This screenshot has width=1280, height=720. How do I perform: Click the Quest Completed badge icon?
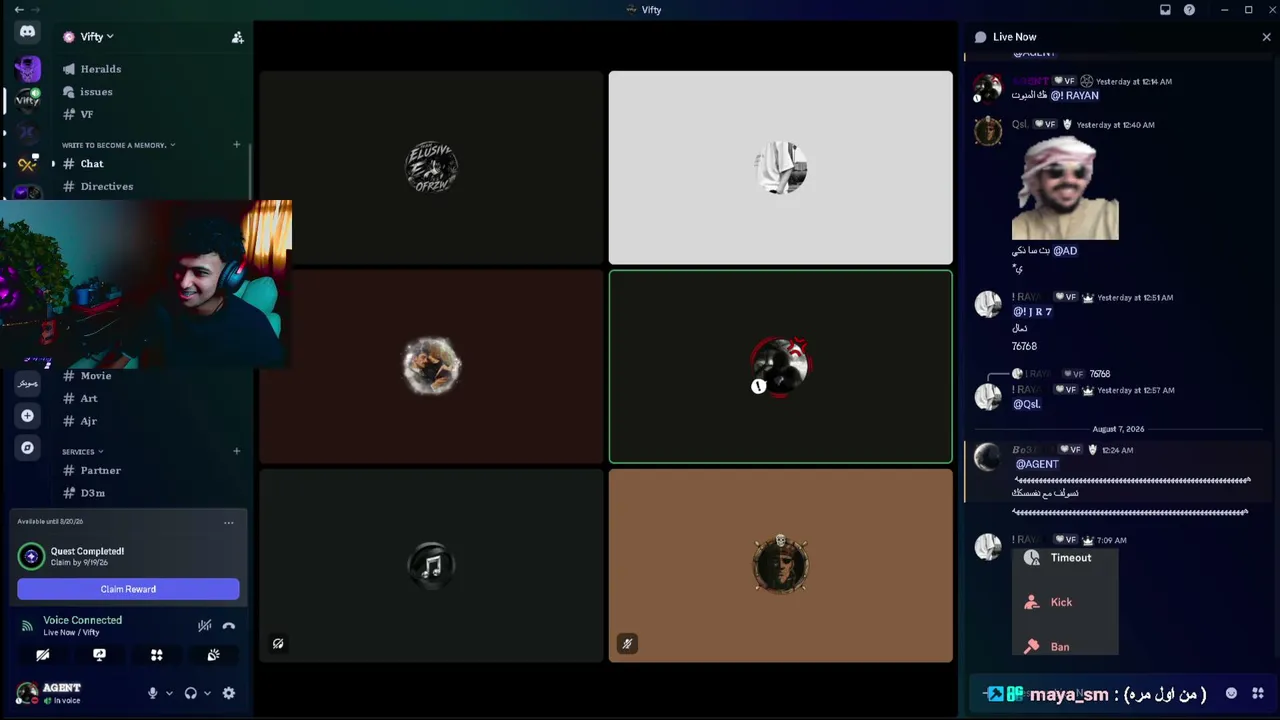[x=31, y=556]
